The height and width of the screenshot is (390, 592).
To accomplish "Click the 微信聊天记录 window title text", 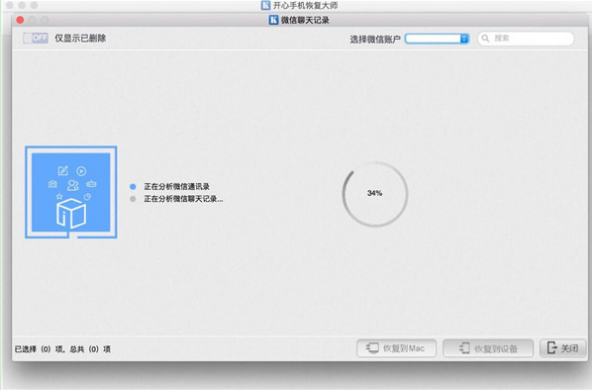I will 305,20.
